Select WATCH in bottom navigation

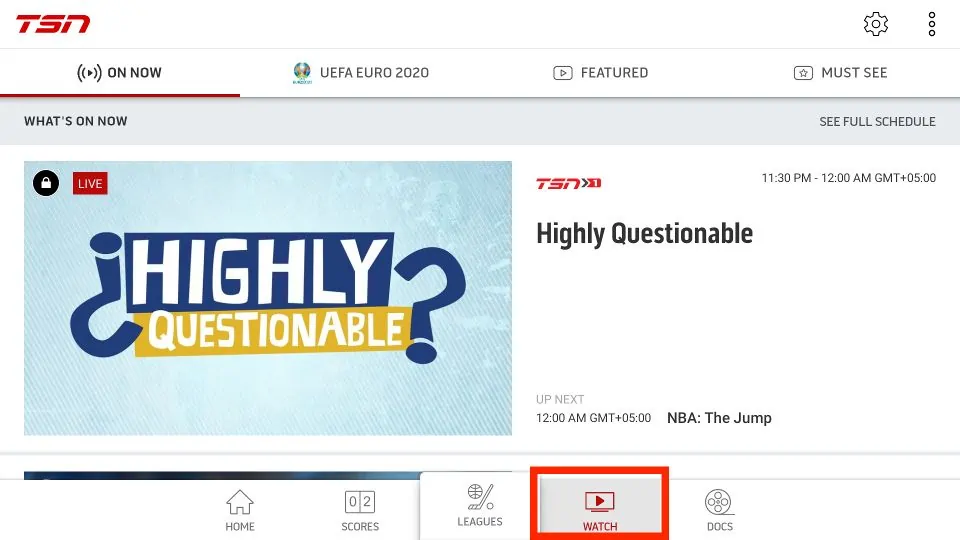tap(600, 510)
